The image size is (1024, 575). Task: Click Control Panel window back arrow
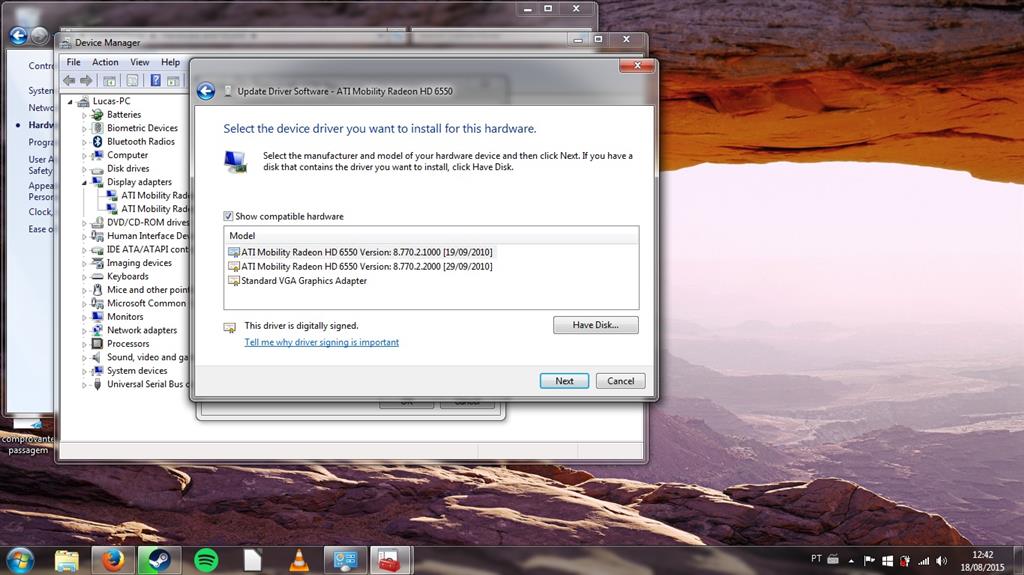click(18, 36)
